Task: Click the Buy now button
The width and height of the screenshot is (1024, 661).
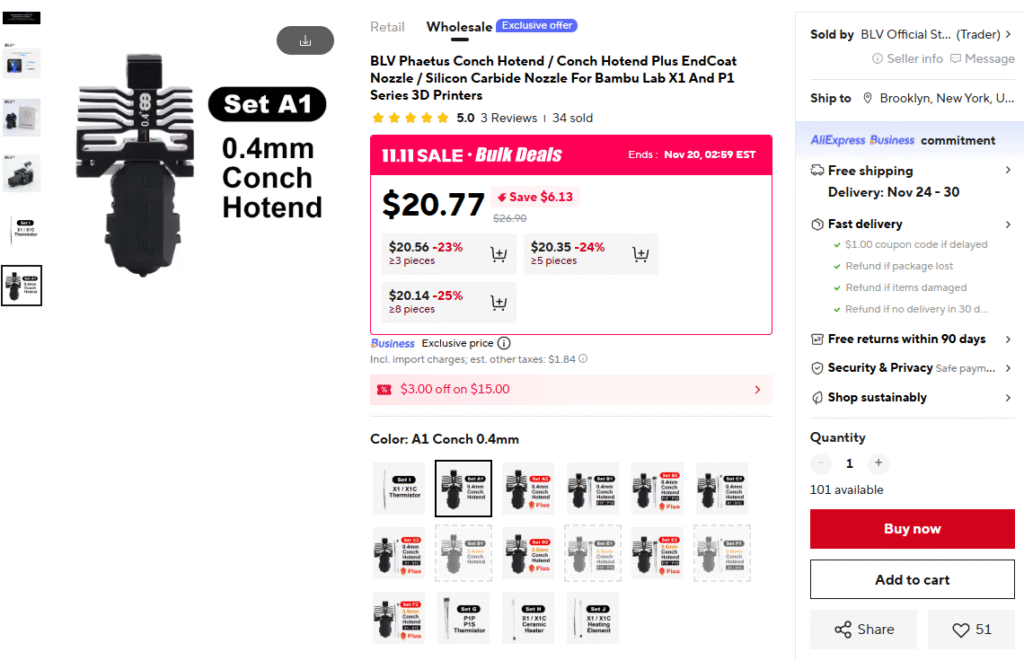Action: tap(912, 529)
